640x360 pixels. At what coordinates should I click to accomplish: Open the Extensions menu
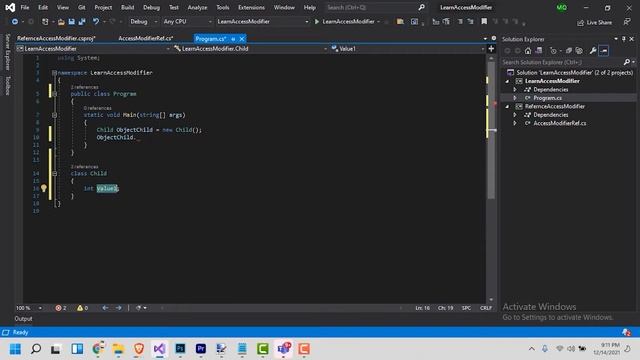[x=251, y=7]
